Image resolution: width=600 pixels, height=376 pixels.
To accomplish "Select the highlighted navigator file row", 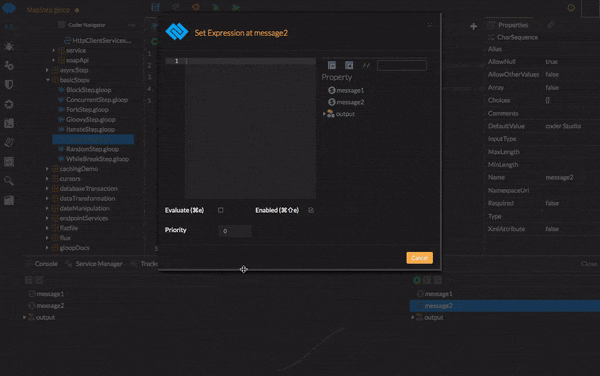I will tap(93, 139).
